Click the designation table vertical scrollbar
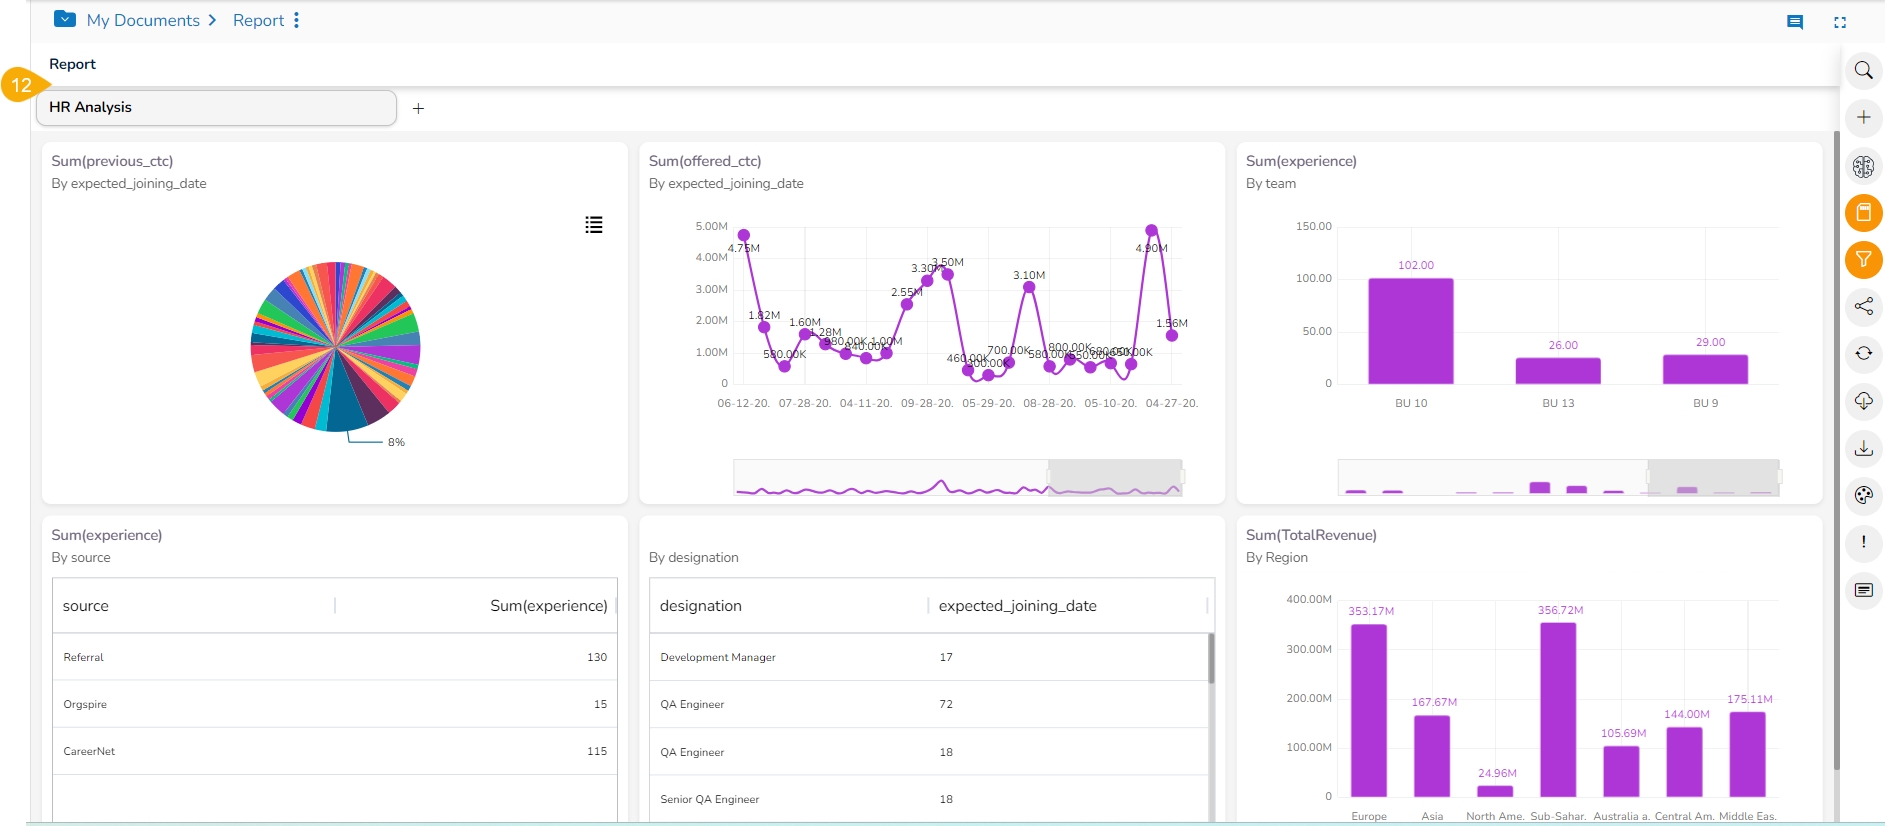Viewport: 1885px width, 826px height. (x=1211, y=660)
